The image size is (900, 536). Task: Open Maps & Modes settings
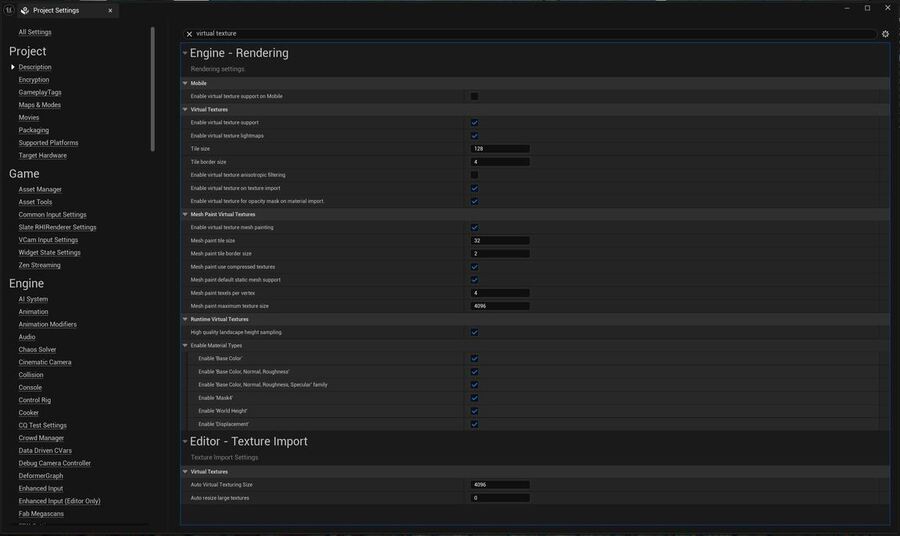pyautogui.click(x=40, y=105)
